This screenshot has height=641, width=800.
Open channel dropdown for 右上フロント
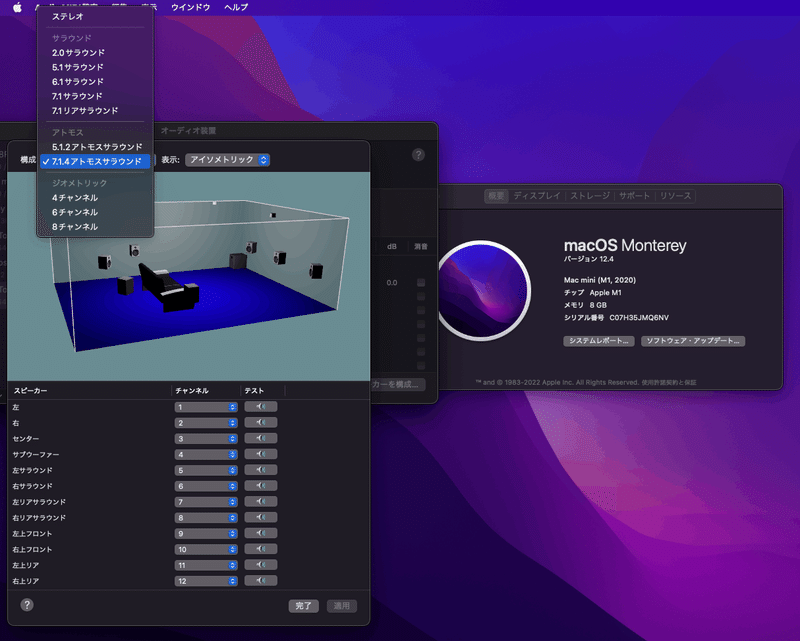click(206, 550)
